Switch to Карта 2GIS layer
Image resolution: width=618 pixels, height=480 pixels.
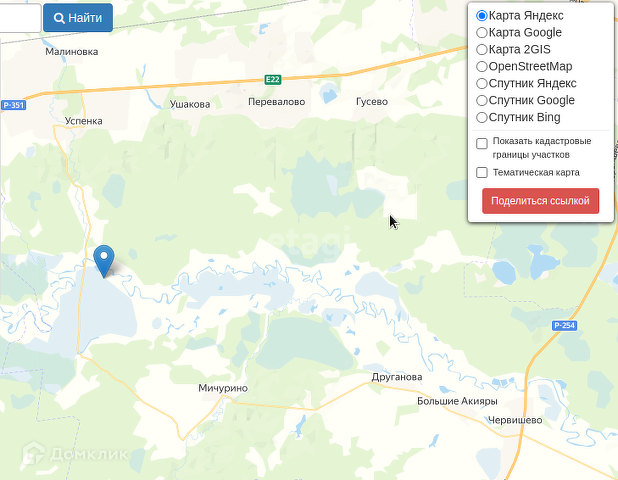coord(482,50)
